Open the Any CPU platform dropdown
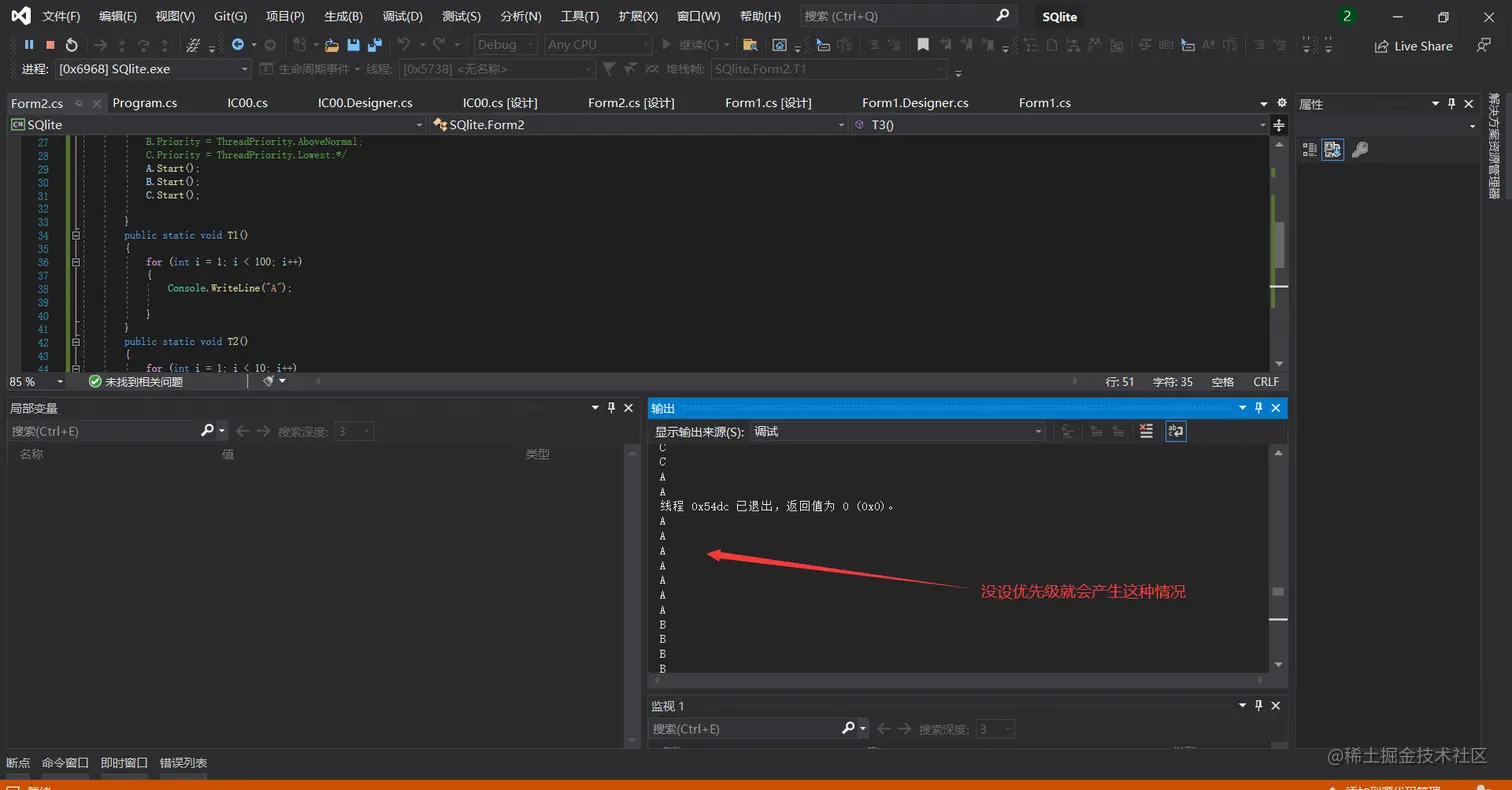Image resolution: width=1512 pixels, height=790 pixels. [598, 45]
